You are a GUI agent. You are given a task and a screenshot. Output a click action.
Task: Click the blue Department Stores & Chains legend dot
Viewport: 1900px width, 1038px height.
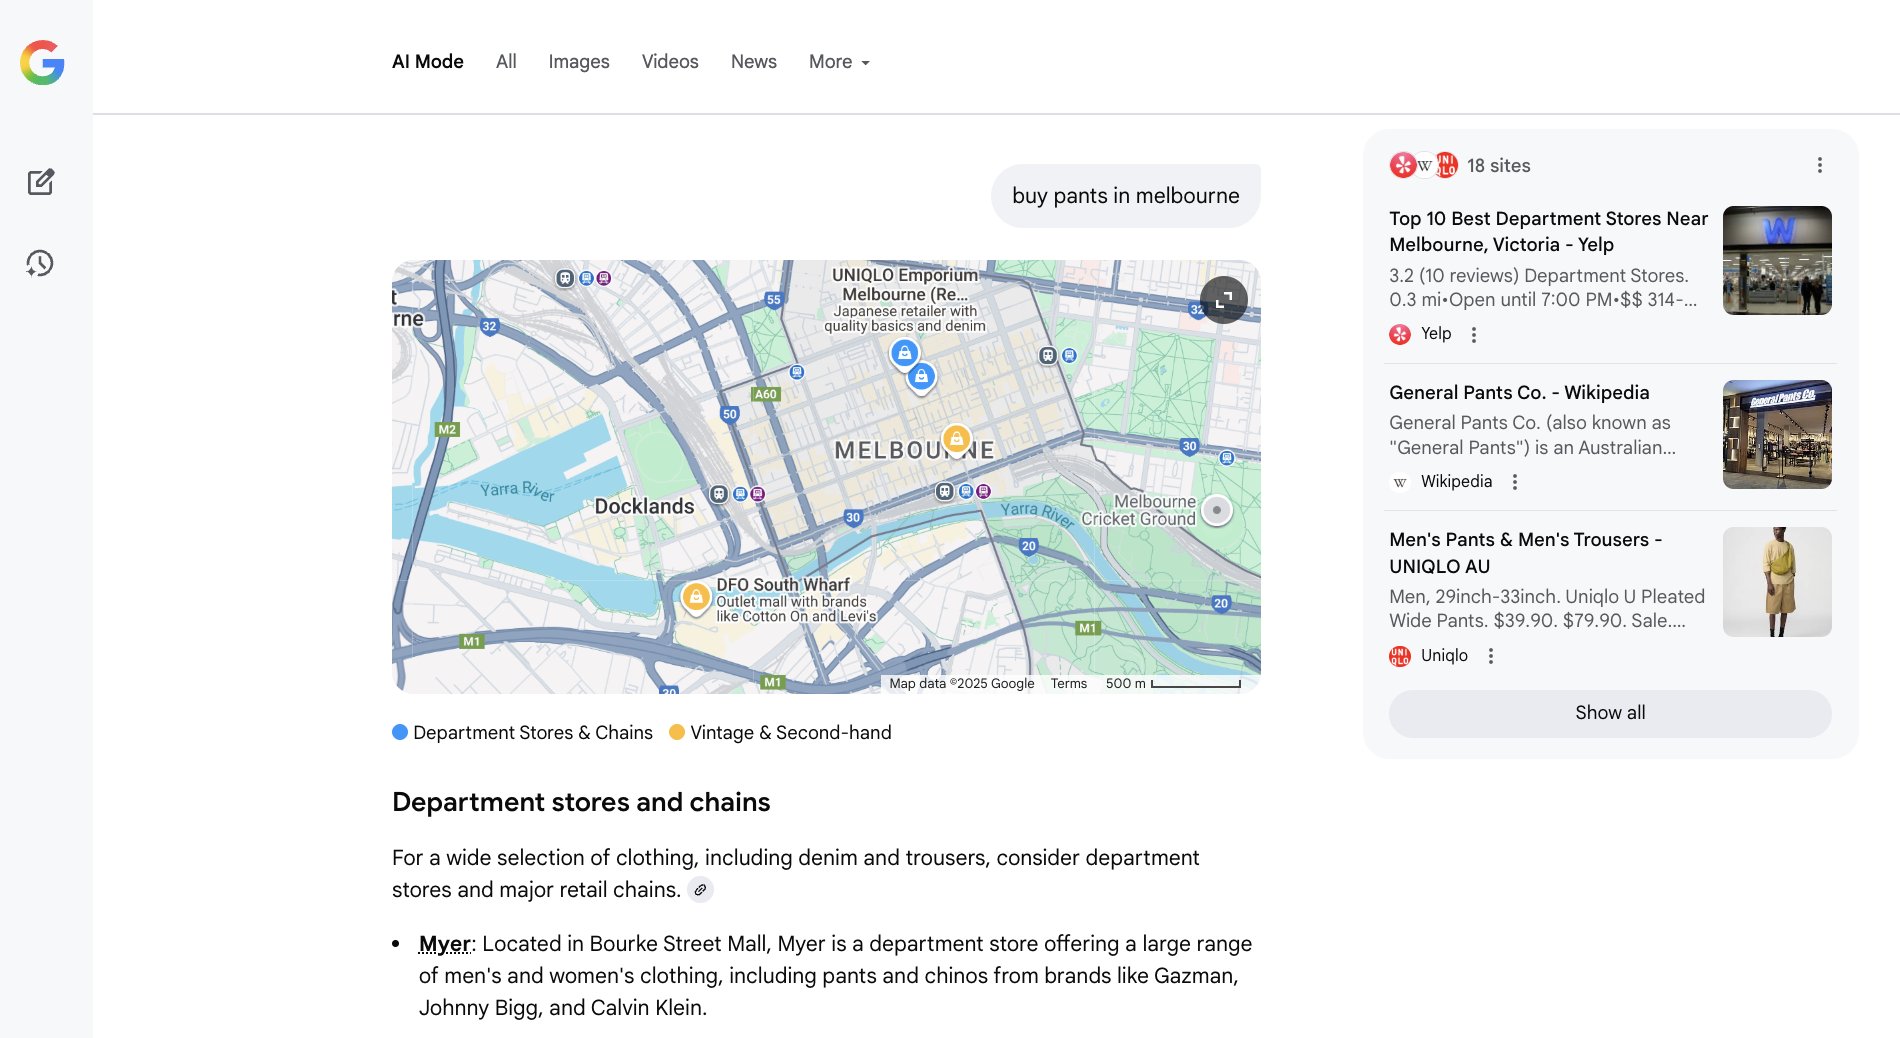[x=400, y=733]
